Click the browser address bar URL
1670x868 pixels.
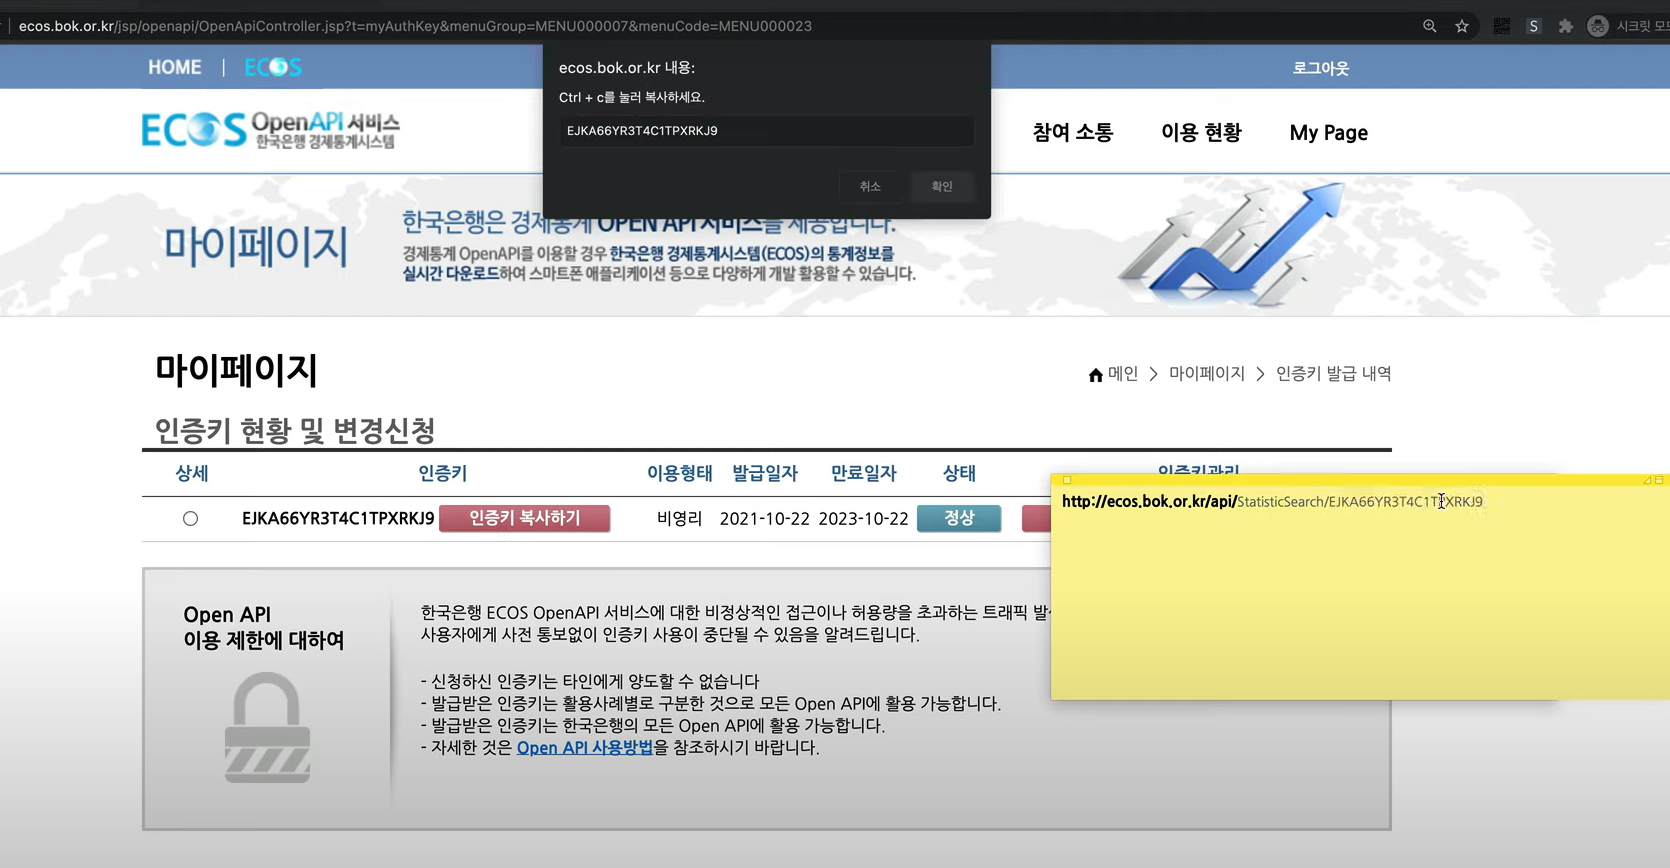(x=415, y=26)
